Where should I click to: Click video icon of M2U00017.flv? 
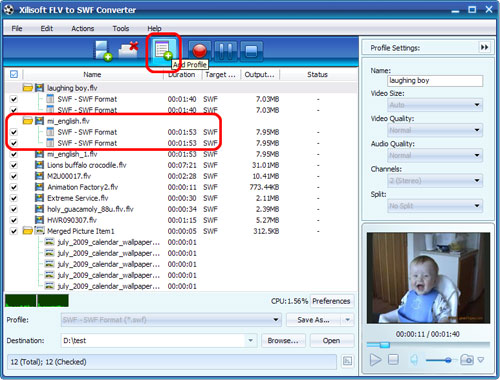pos(39,176)
